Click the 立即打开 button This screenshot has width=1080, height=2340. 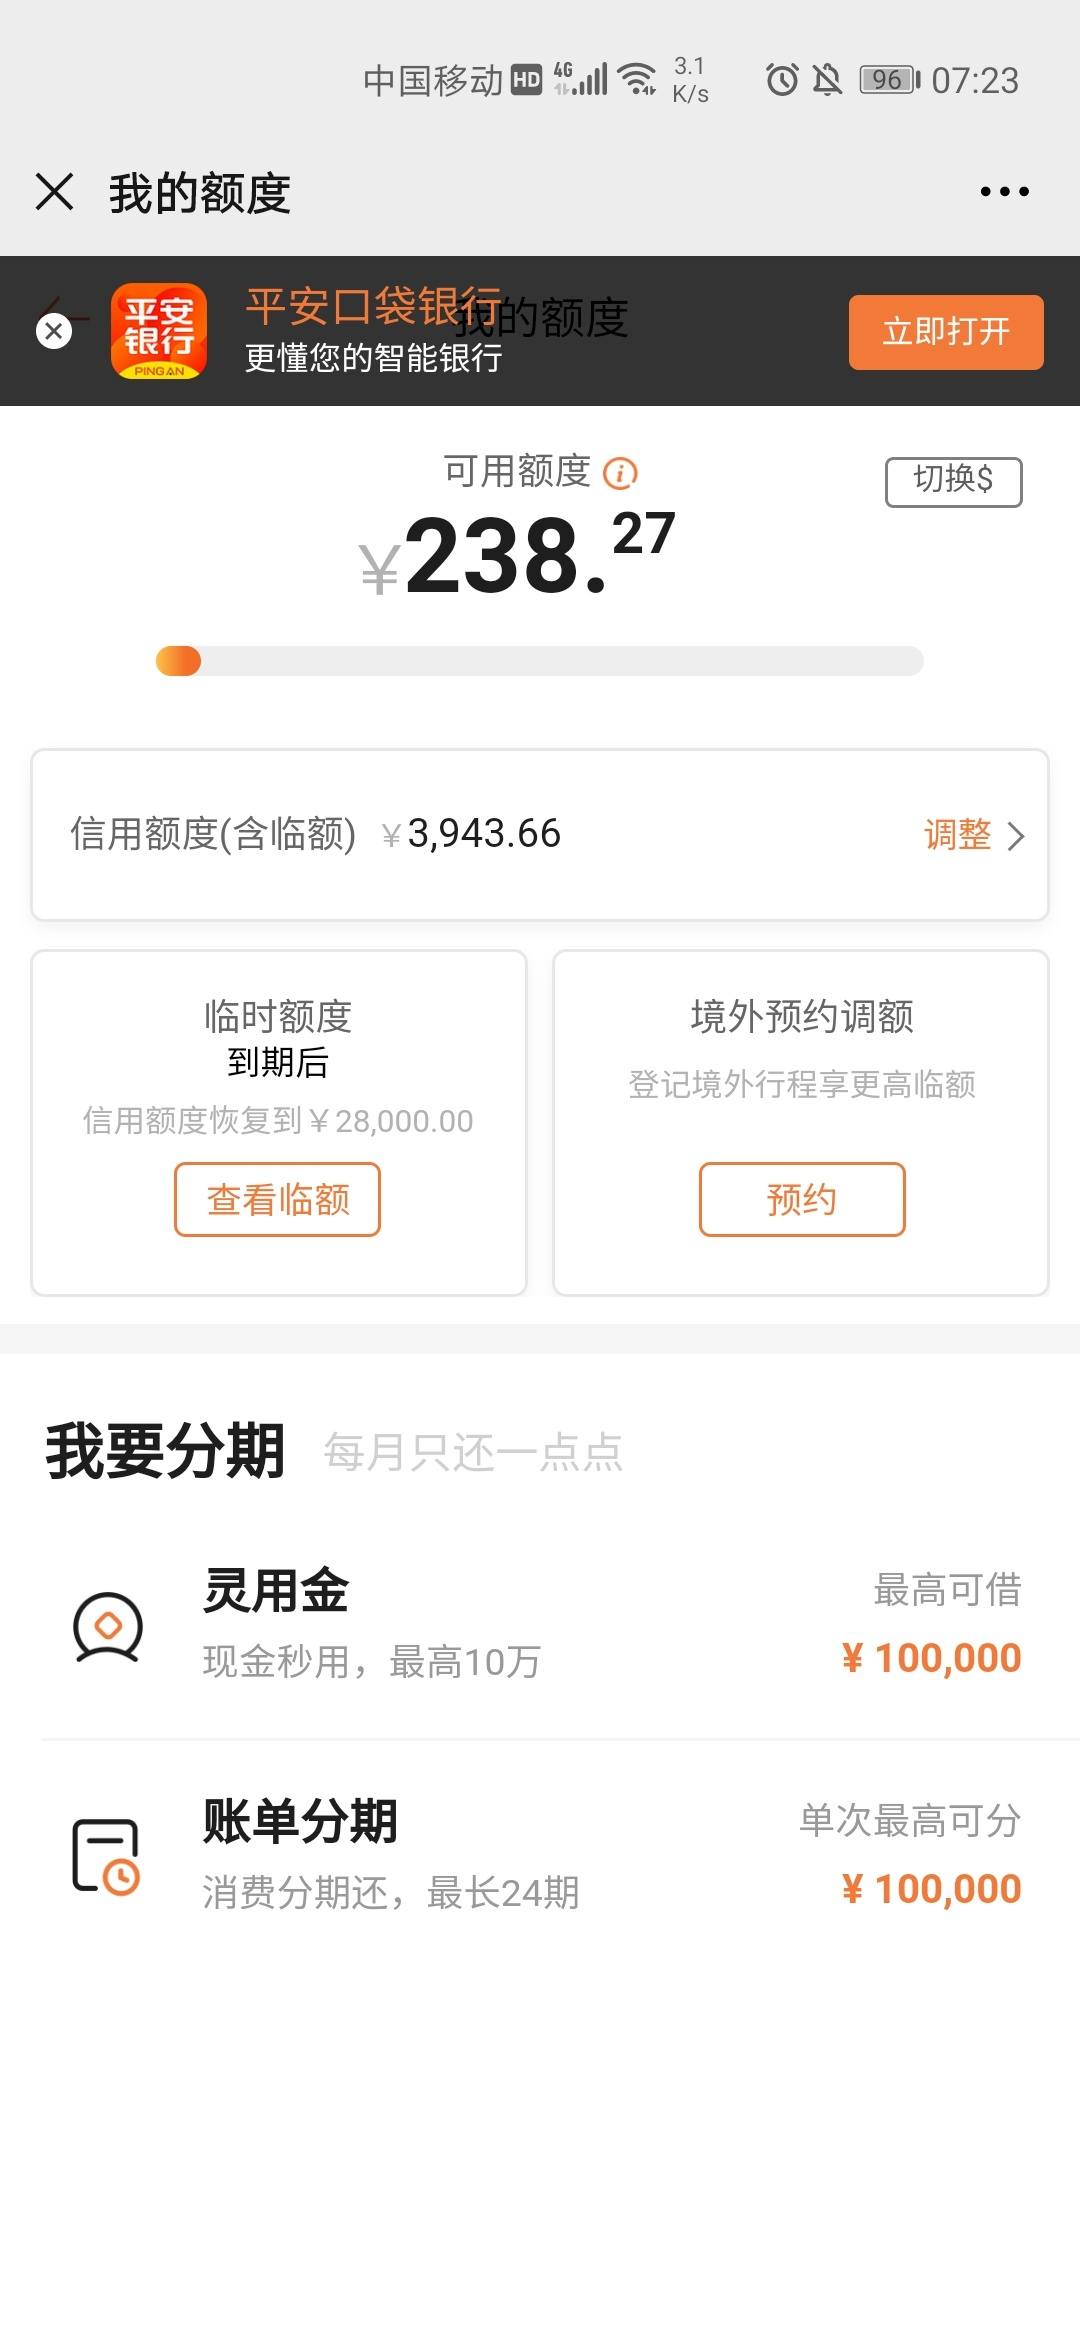(x=946, y=332)
